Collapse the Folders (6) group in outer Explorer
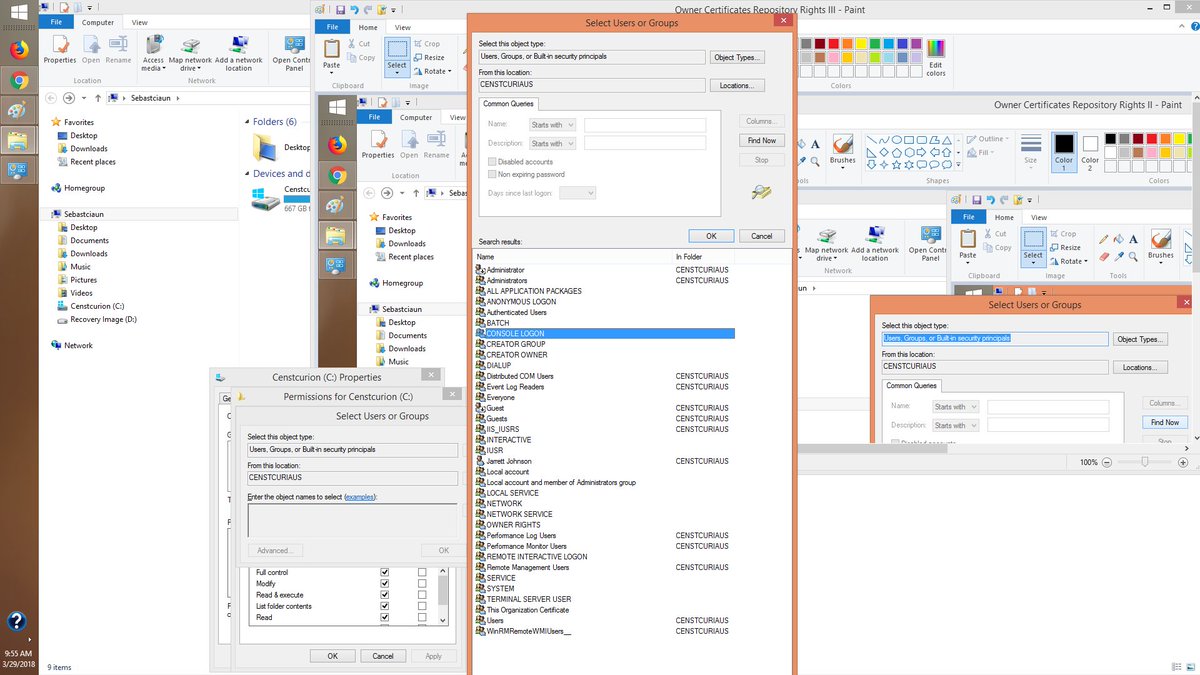Viewport: 1200px width, 675px height. point(247,122)
